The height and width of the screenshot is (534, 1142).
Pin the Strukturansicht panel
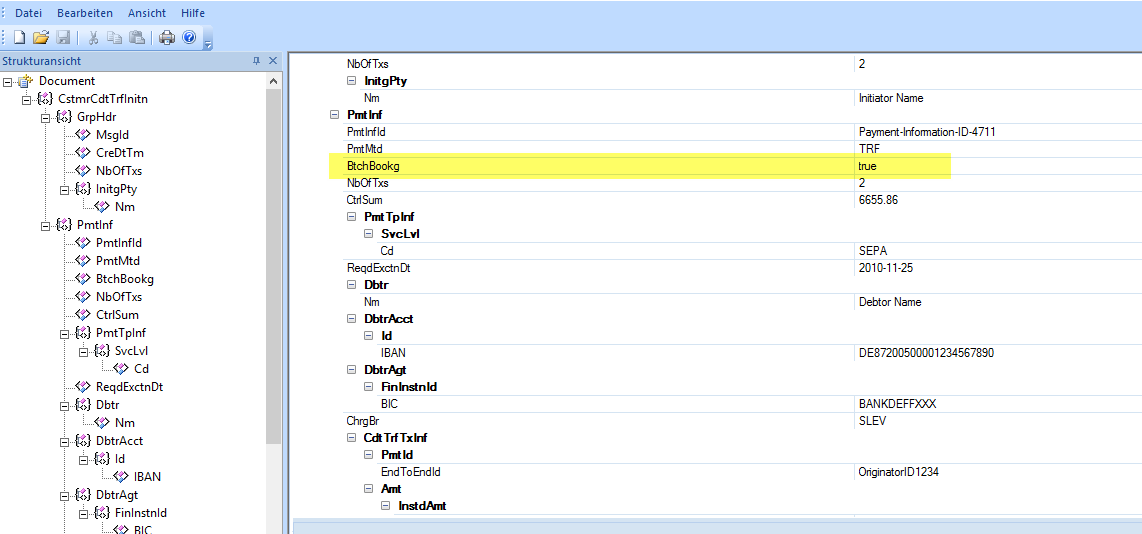256,62
